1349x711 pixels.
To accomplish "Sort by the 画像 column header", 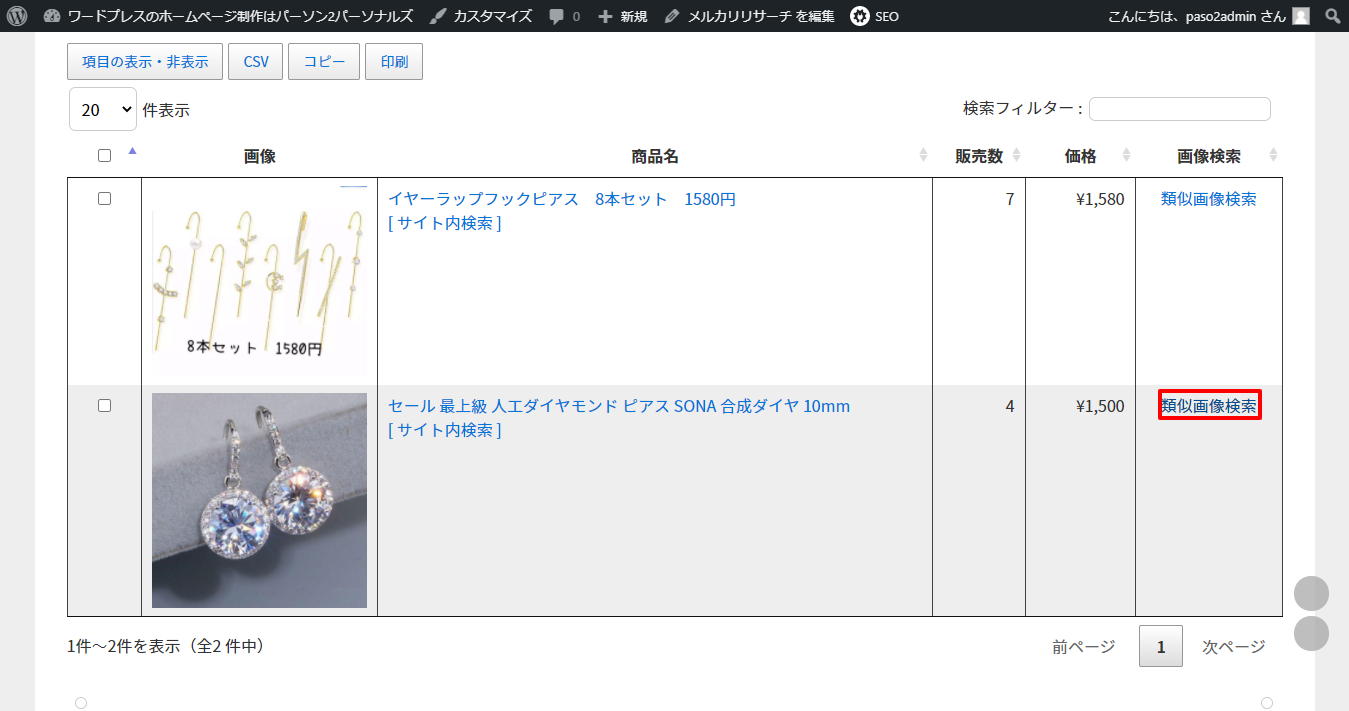I will pos(260,156).
